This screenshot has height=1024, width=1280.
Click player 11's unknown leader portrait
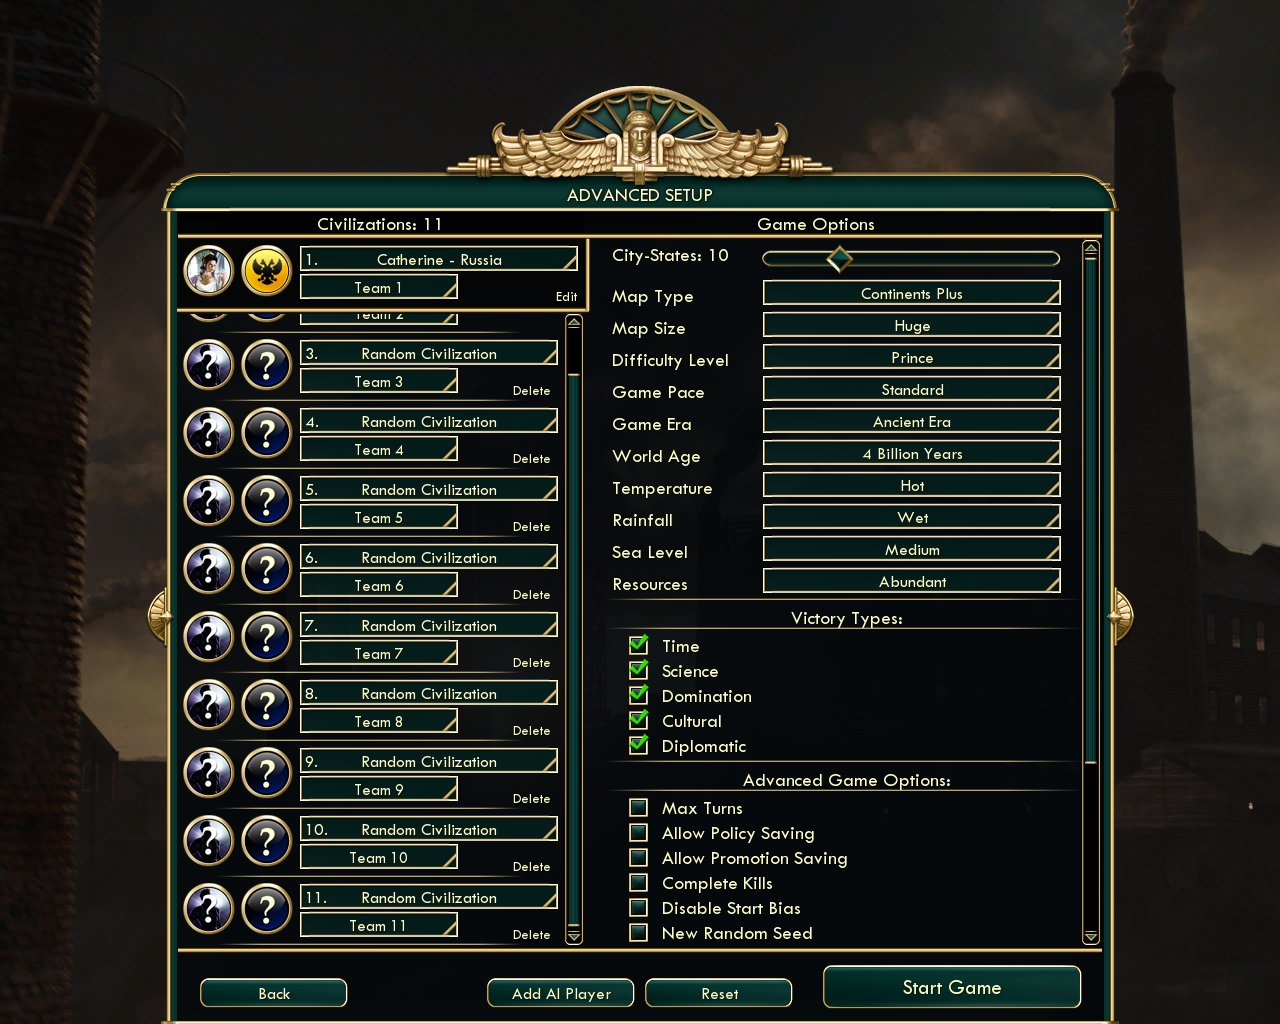[209, 910]
